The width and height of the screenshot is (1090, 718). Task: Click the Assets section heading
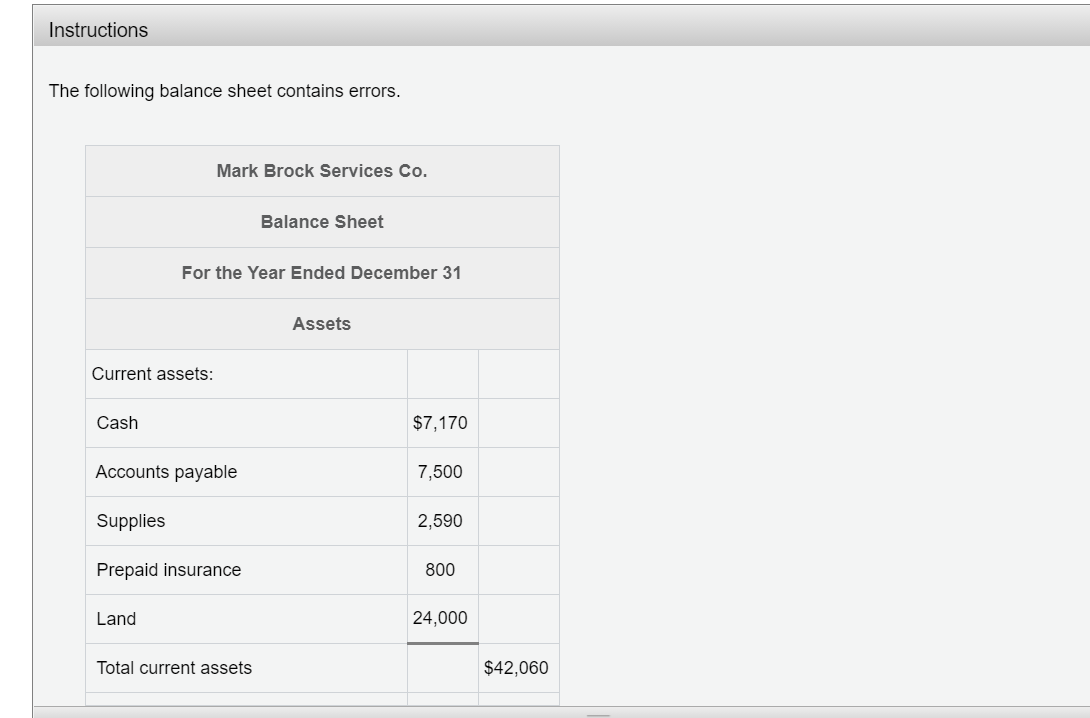322,323
